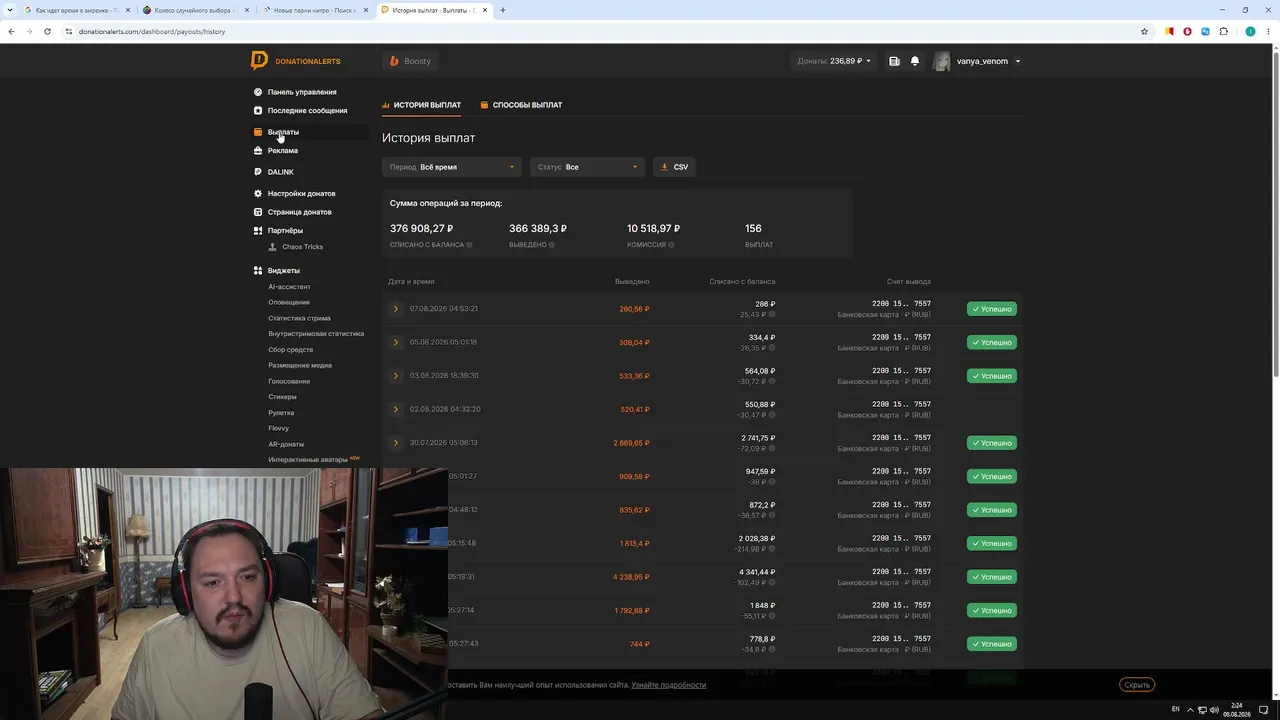Click the Выплаты wallet icon in sidebar
This screenshot has height=720, width=1280.
258,132
